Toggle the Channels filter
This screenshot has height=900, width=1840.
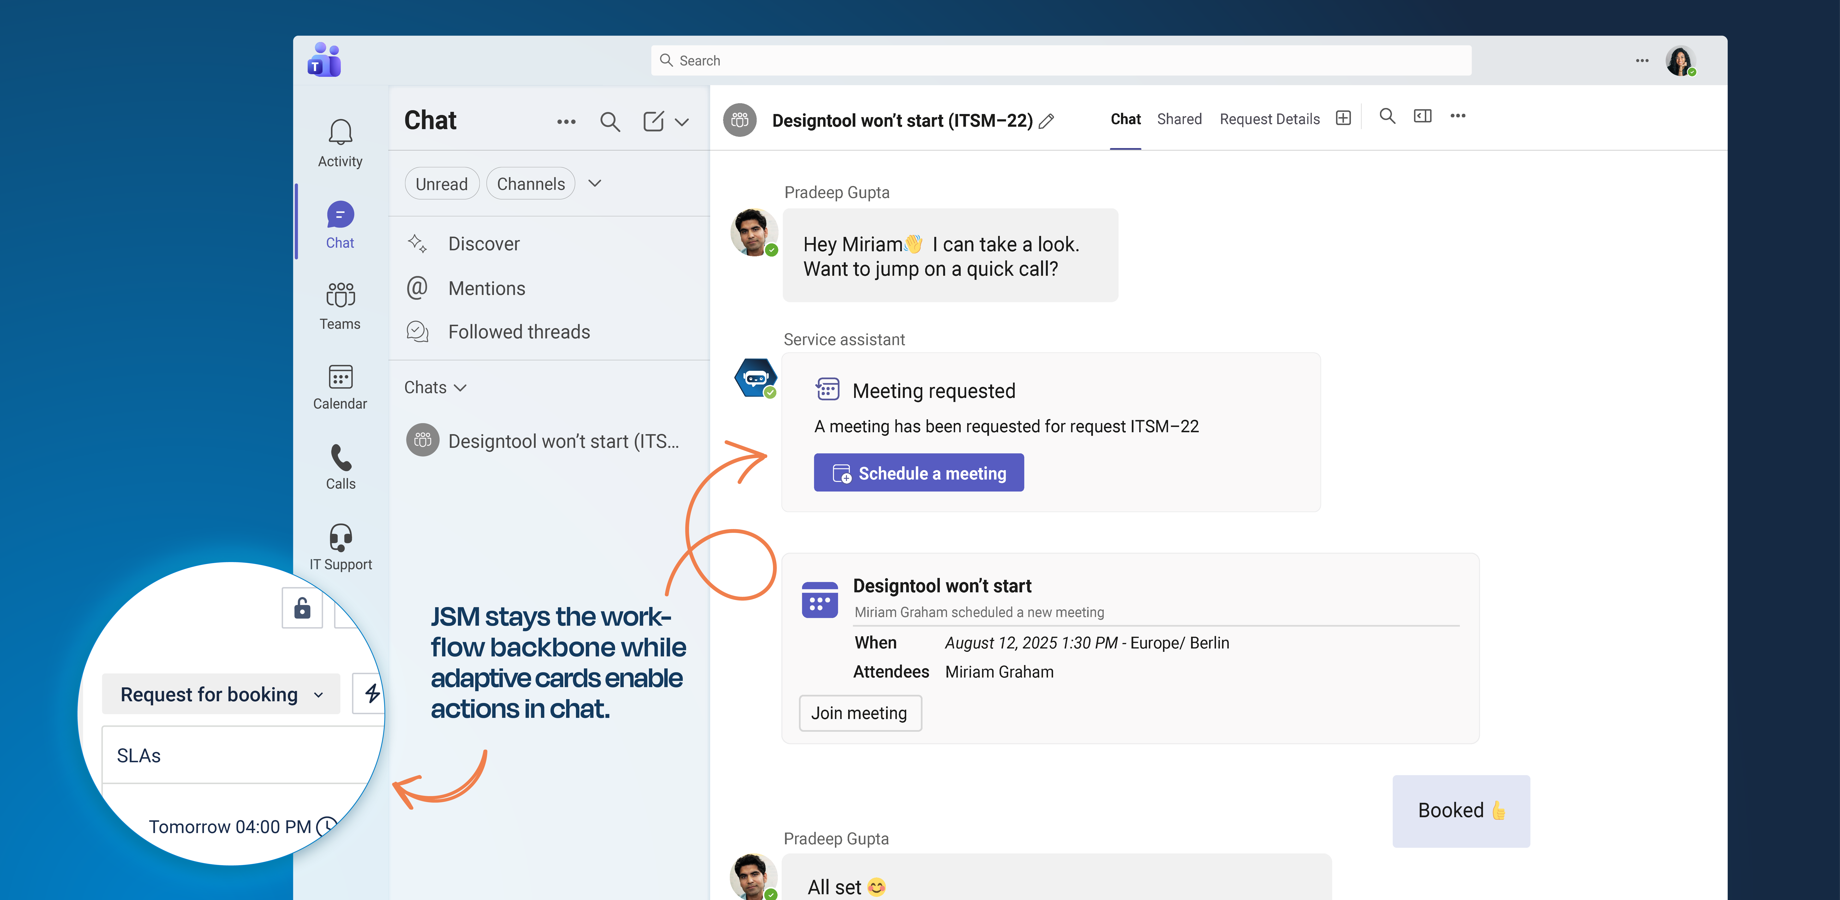tap(530, 183)
